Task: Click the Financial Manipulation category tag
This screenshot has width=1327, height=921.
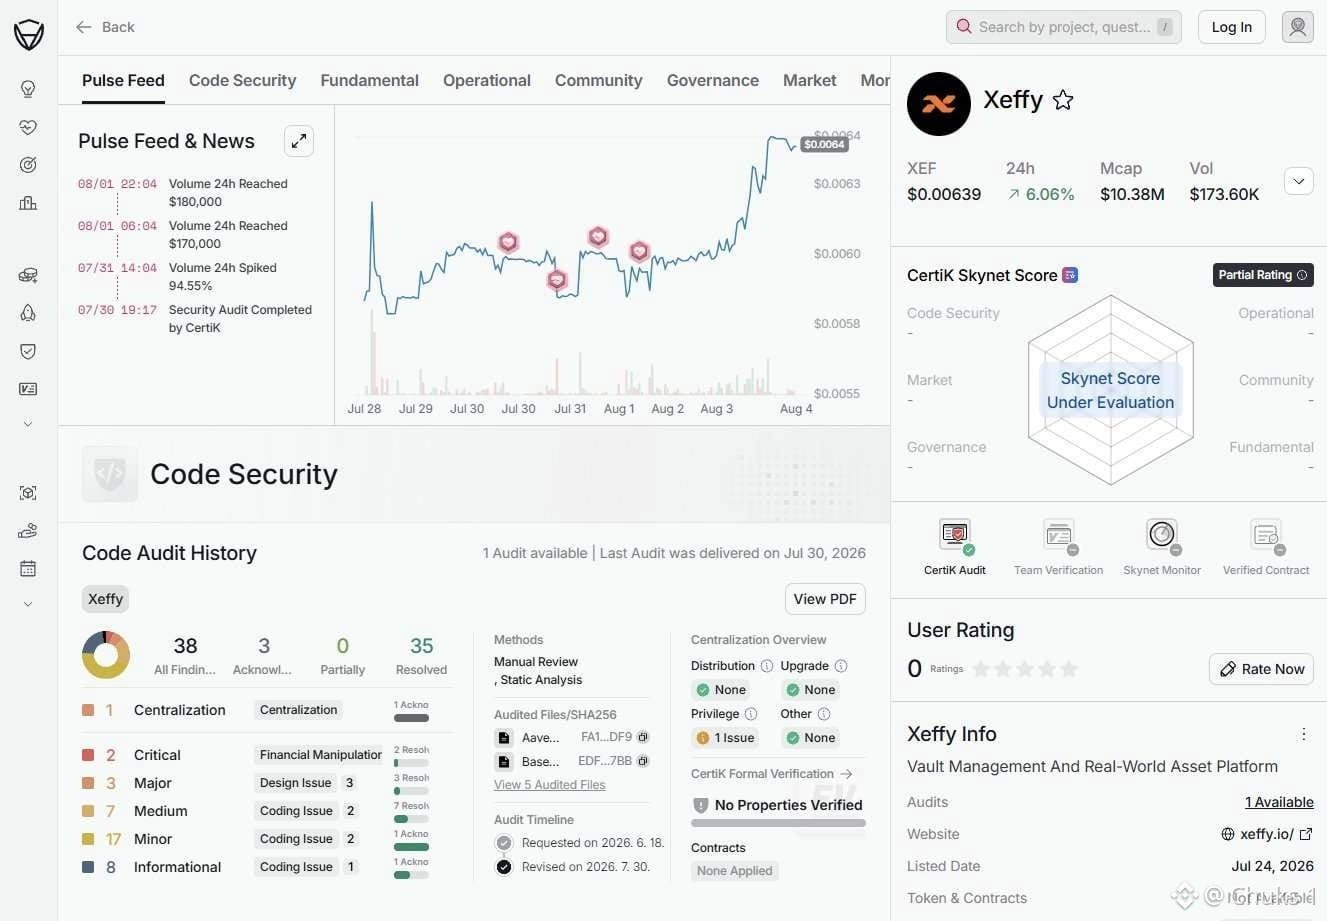Action: pos(320,755)
